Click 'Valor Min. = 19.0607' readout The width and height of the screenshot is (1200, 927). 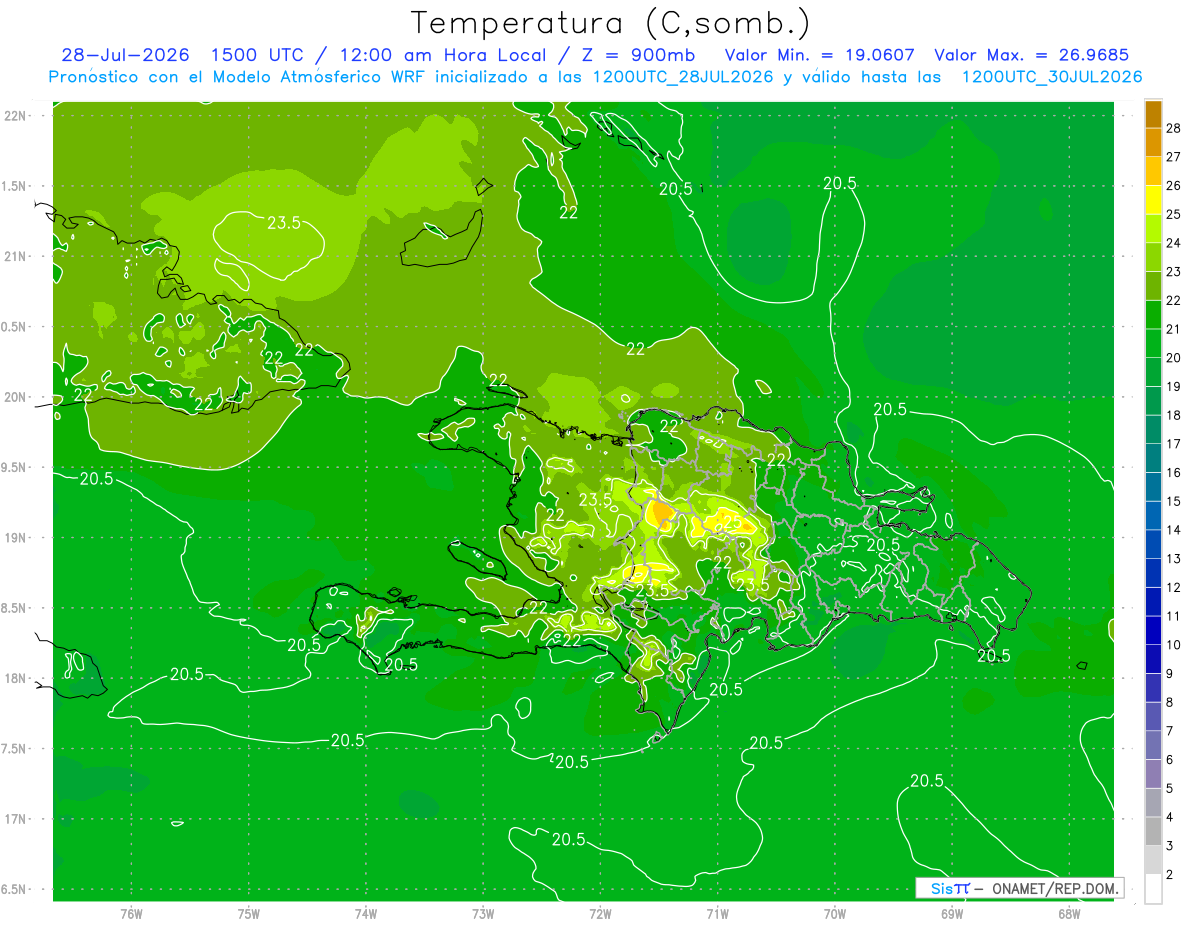[820, 55]
